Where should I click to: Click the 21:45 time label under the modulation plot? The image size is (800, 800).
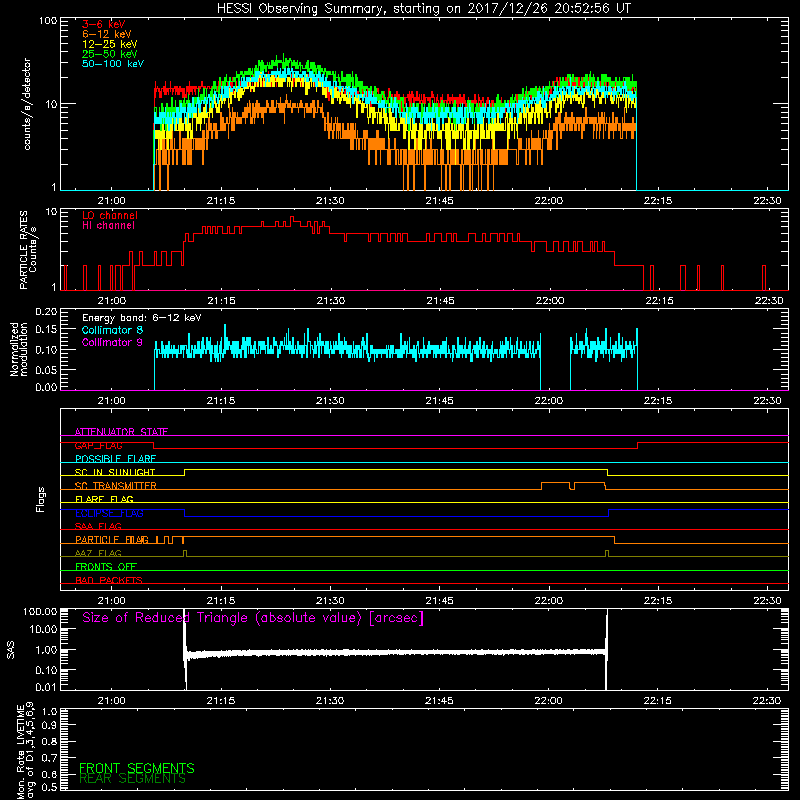439,401
